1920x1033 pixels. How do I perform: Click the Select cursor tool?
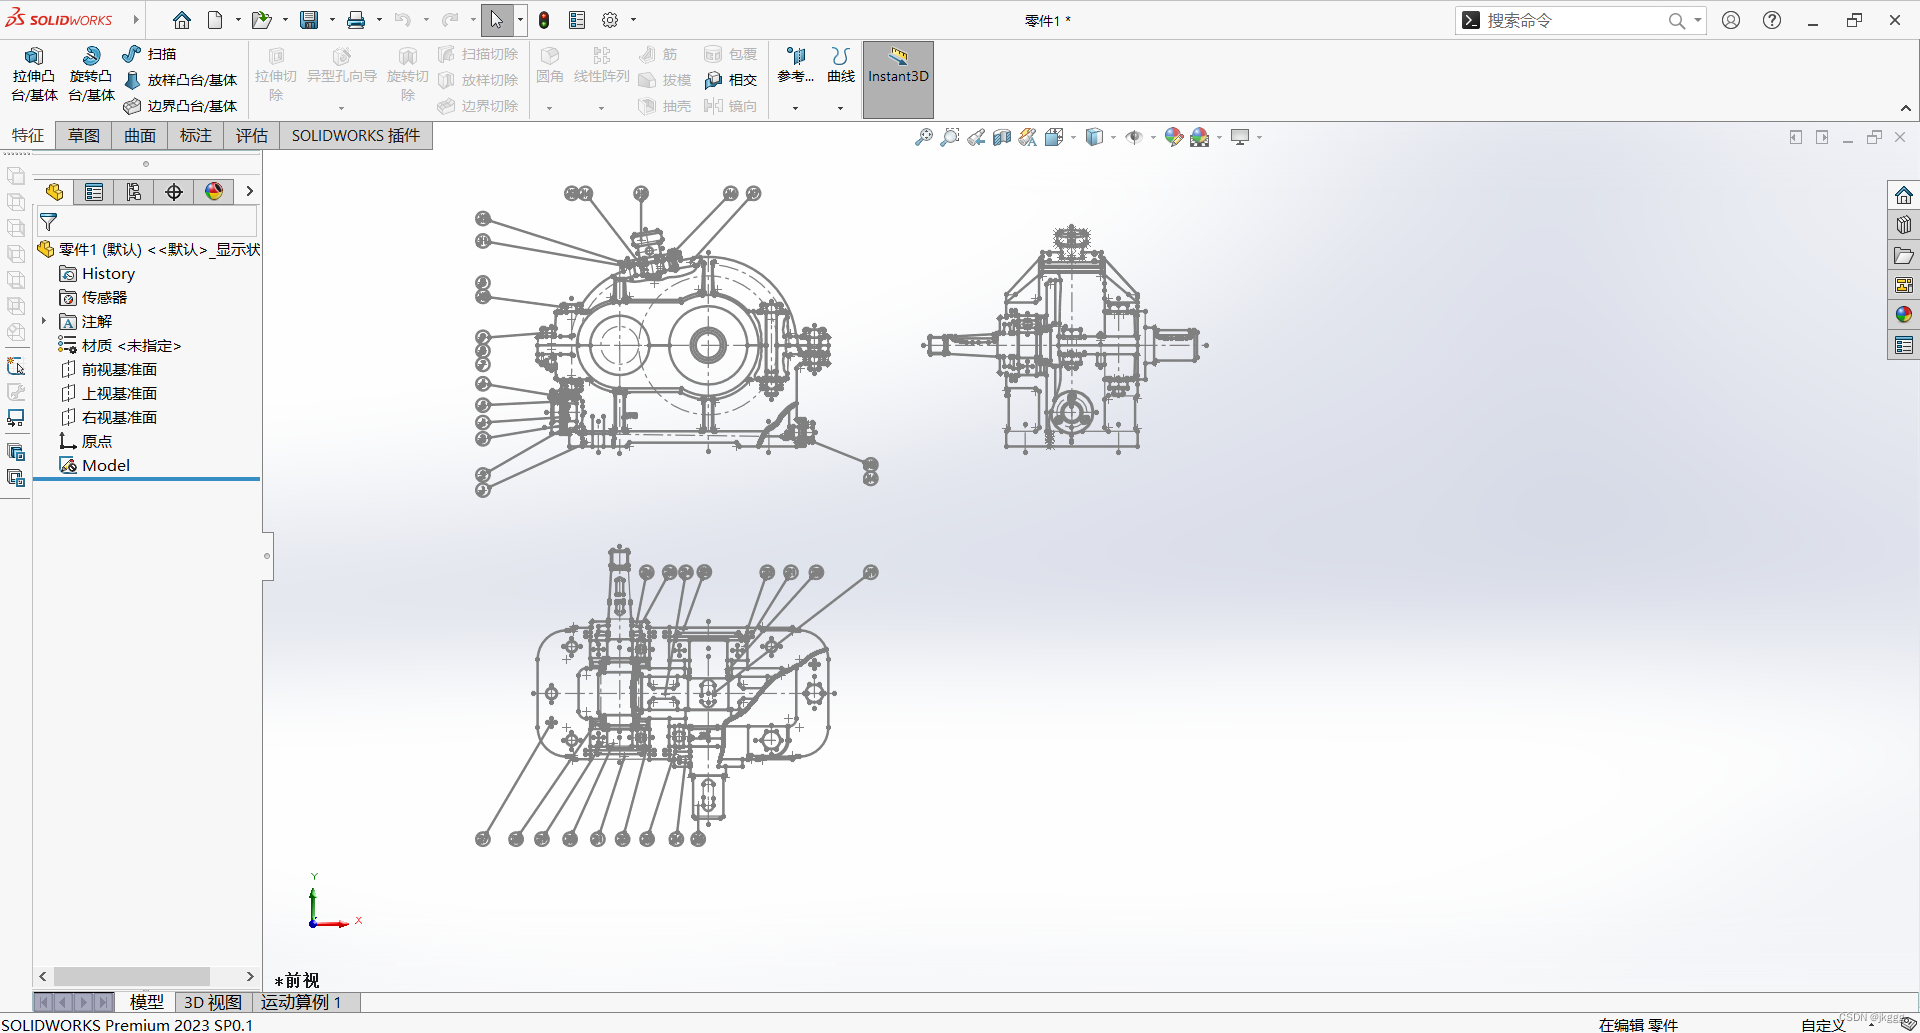[497, 20]
